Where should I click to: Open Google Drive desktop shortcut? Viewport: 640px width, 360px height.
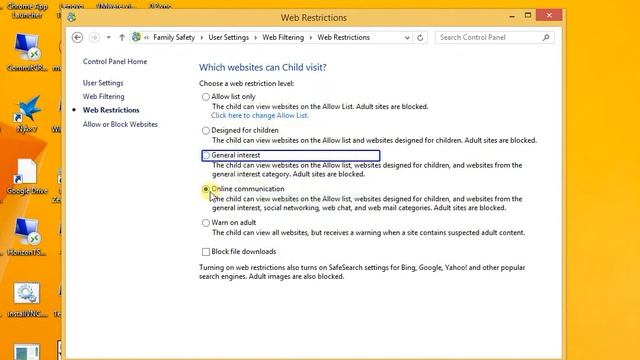tap(27, 176)
